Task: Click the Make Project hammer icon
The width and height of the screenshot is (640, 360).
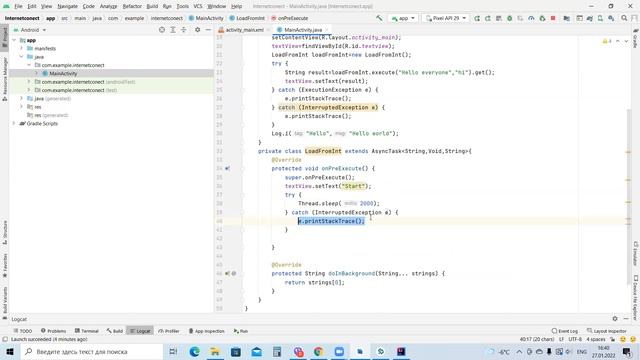Action: (x=379, y=18)
